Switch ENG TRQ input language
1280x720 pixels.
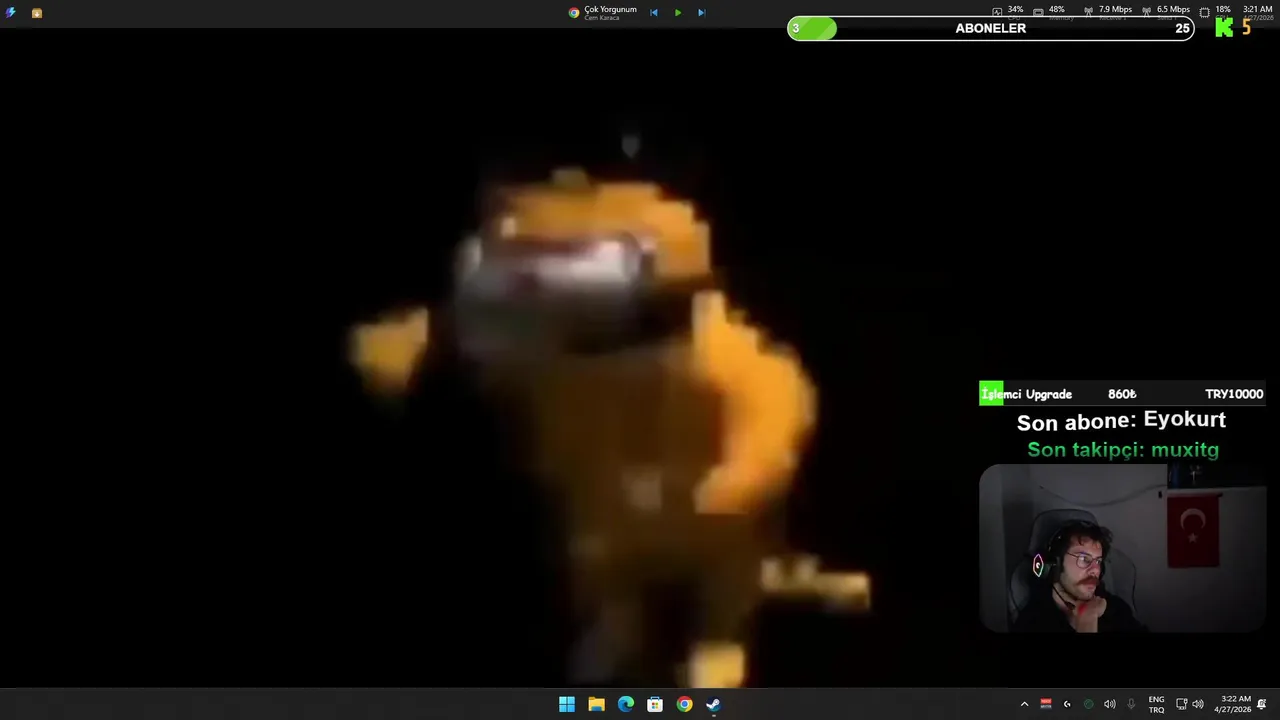(1156, 704)
